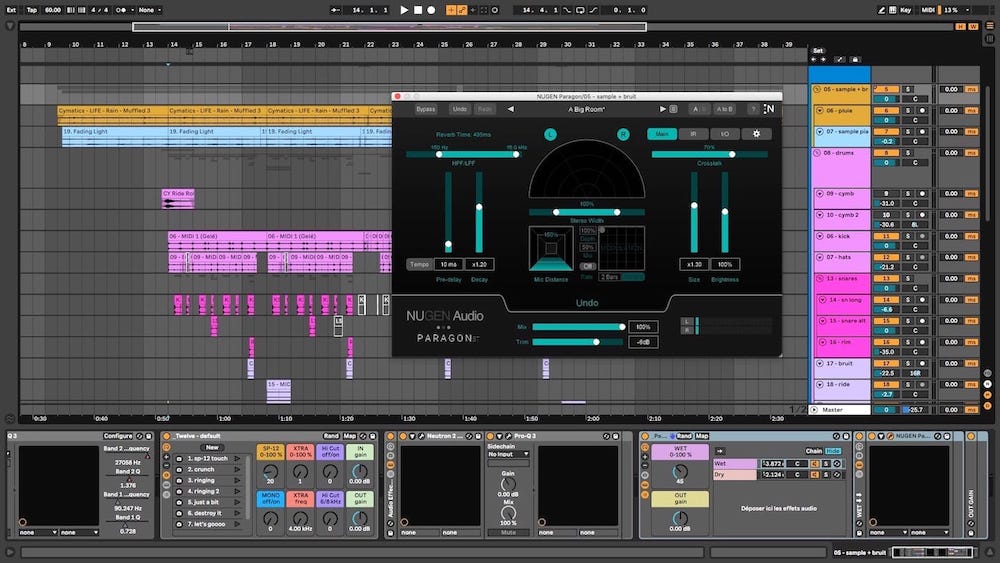
Task: Open the Sidechain No Input dropdown
Action: pyautogui.click(x=508, y=454)
